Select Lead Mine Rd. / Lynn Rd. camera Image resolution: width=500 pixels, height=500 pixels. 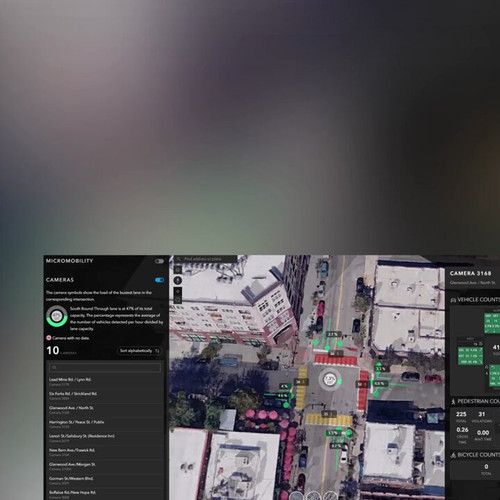pos(105,382)
